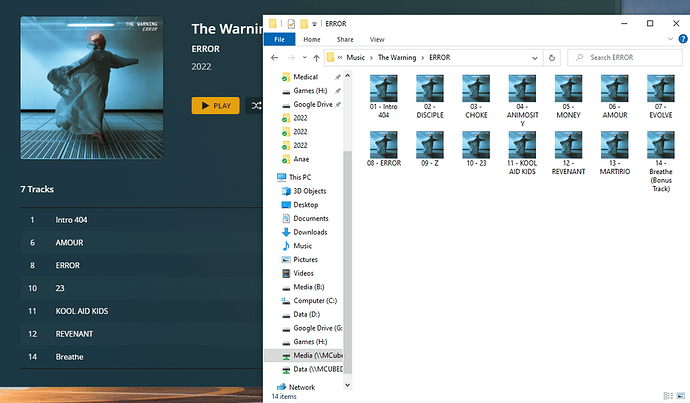Viewport: 690px width, 403px height.
Task: Click the PLAY button for the ERROR album
Action: [216, 106]
